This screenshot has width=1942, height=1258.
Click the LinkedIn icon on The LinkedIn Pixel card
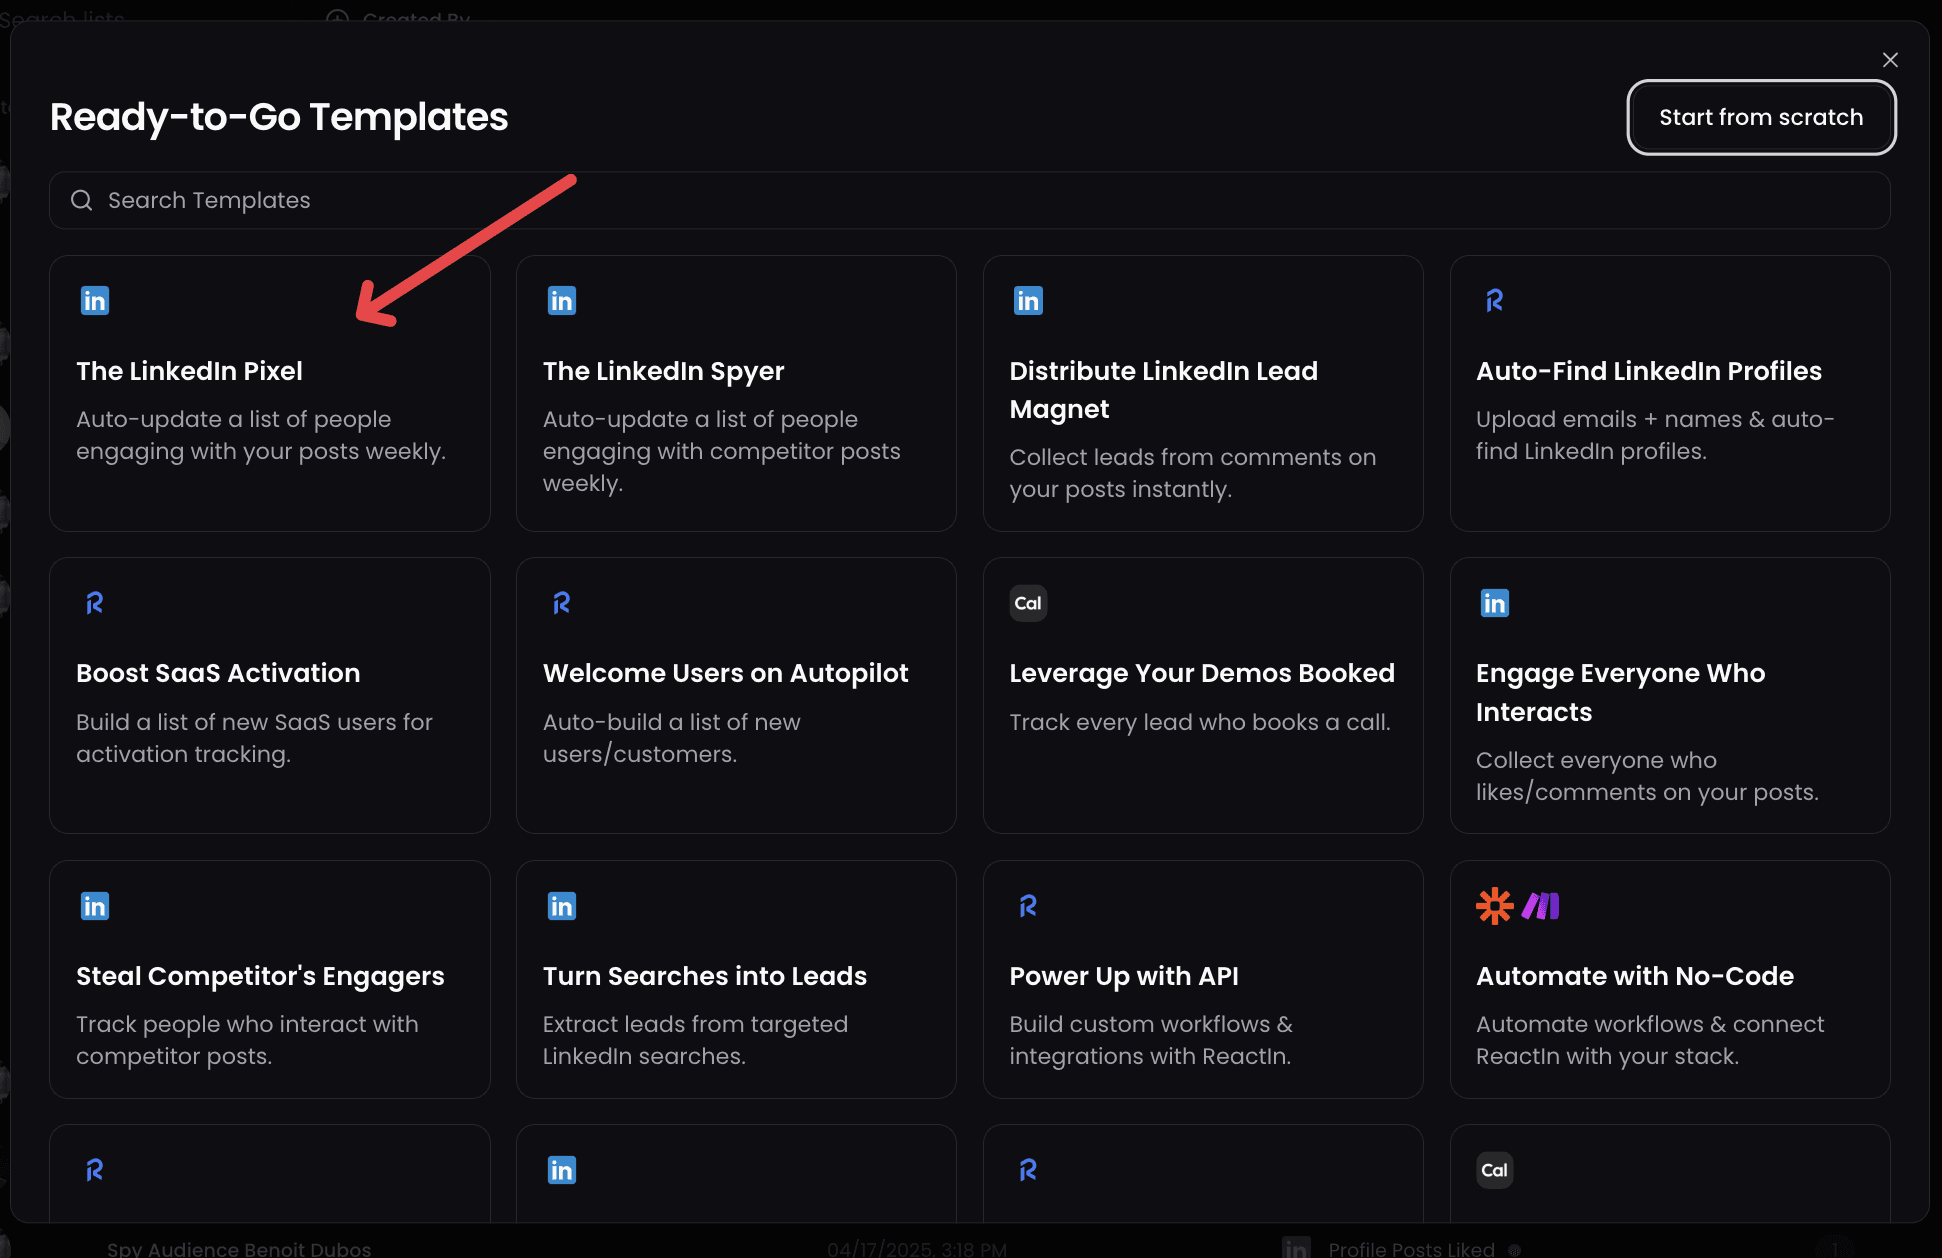(95, 301)
